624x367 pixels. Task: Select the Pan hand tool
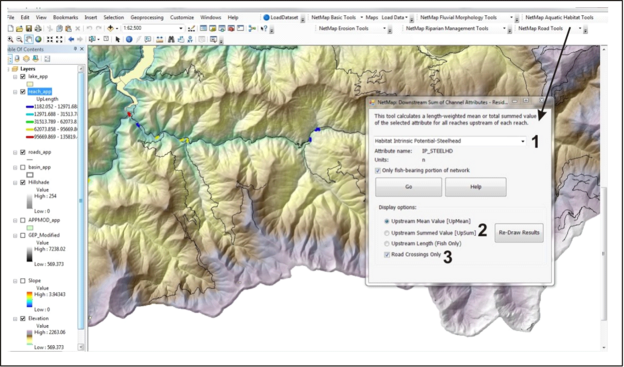[29, 39]
